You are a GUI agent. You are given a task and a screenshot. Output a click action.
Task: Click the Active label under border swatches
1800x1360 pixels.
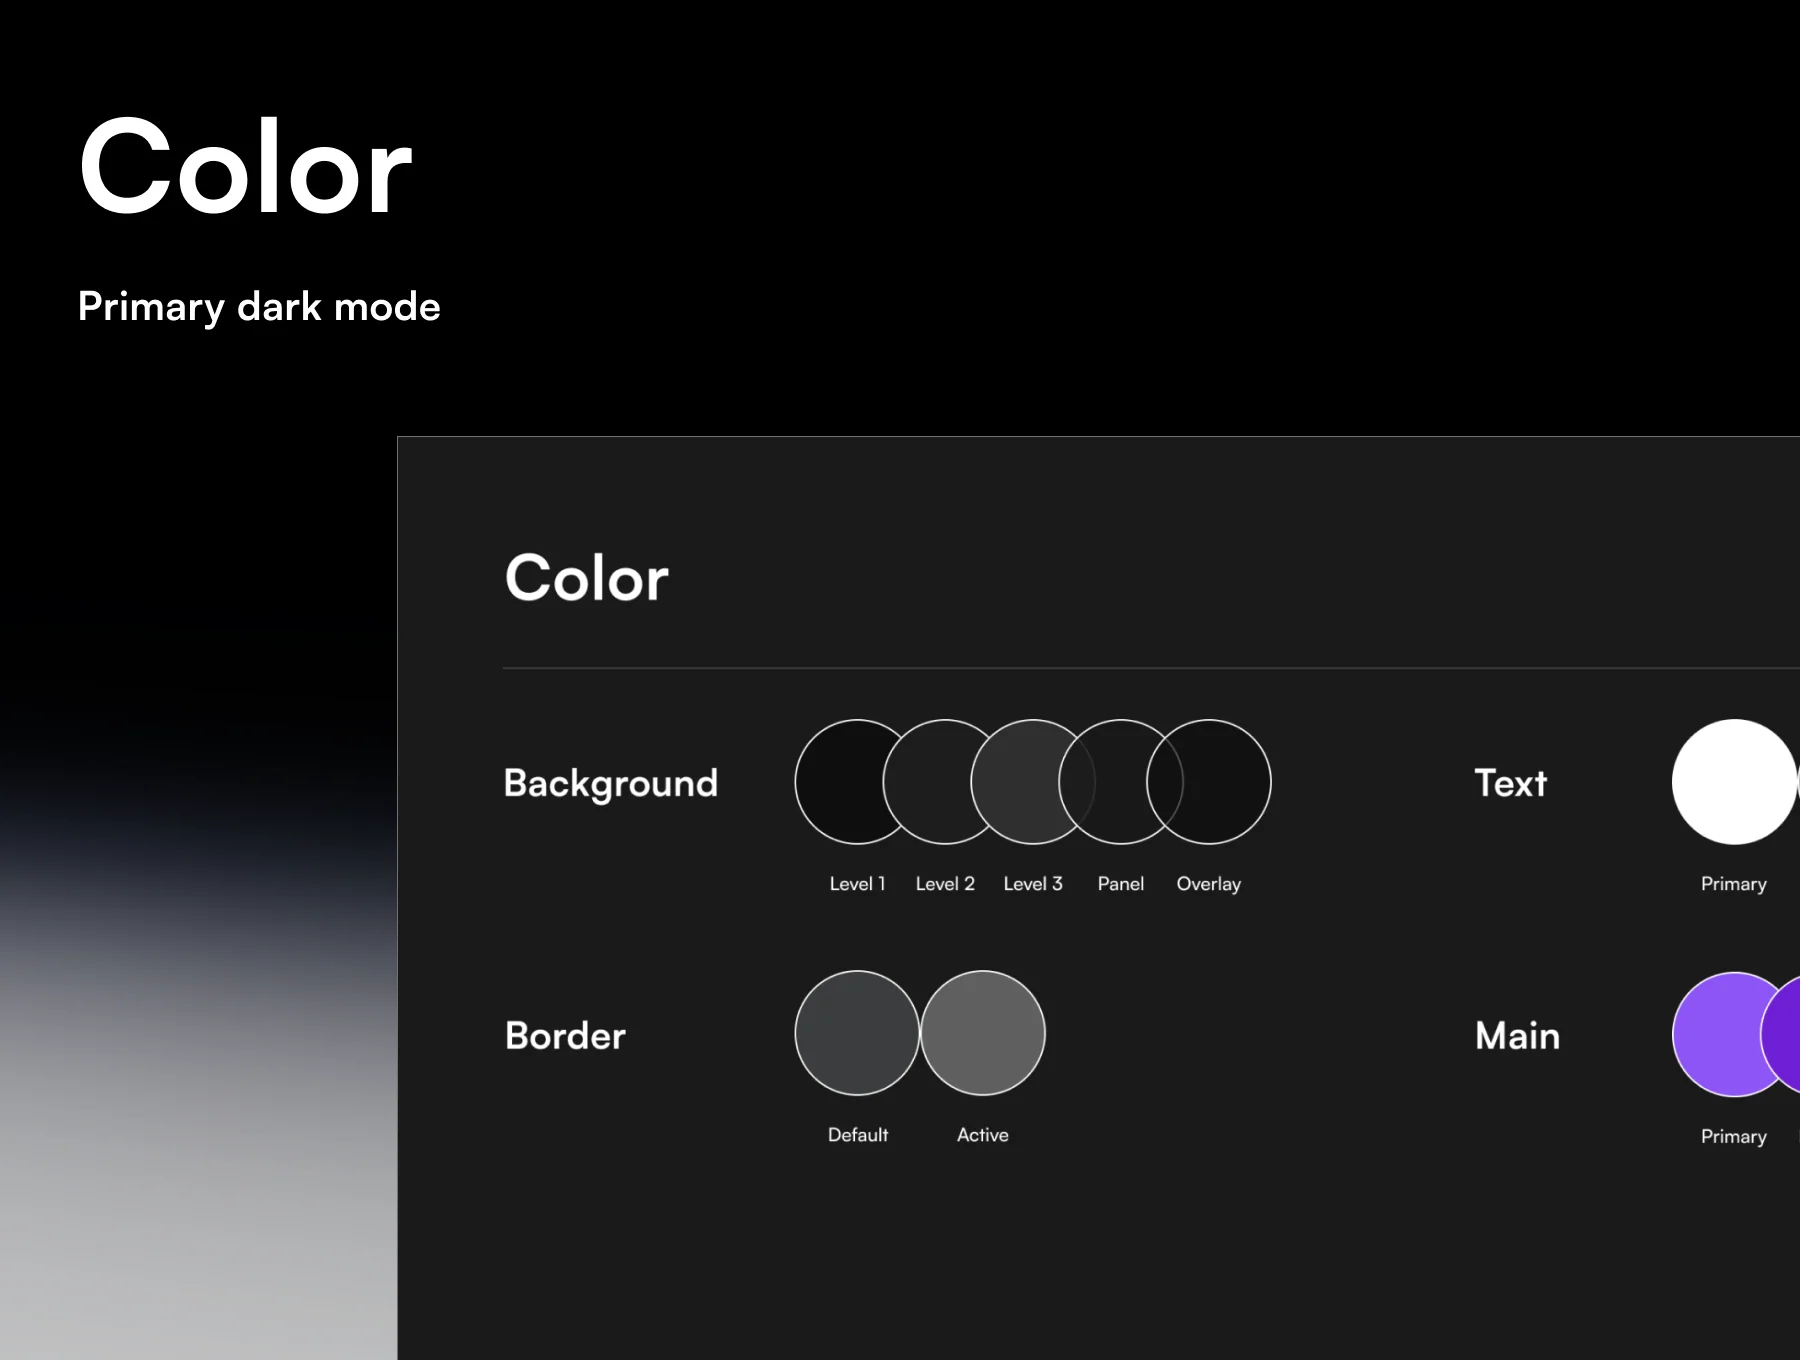coord(983,1135)
